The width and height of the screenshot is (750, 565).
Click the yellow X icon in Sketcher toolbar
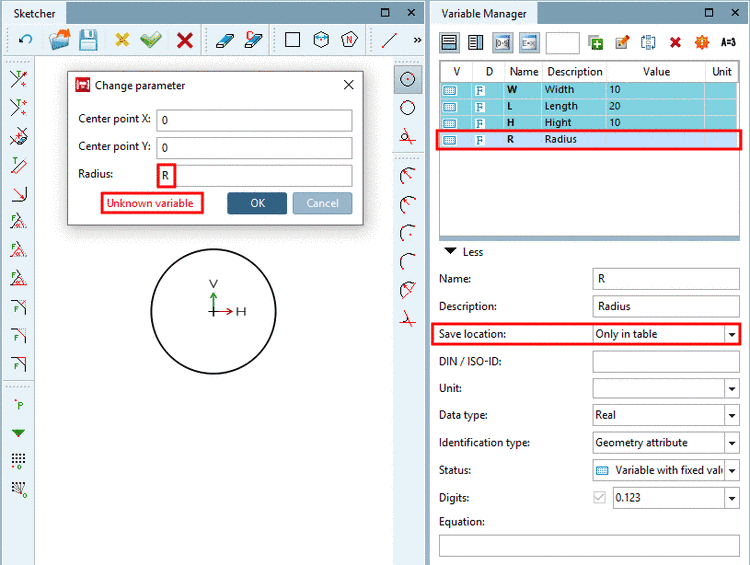pyautogui.click(x=122, y=40)
